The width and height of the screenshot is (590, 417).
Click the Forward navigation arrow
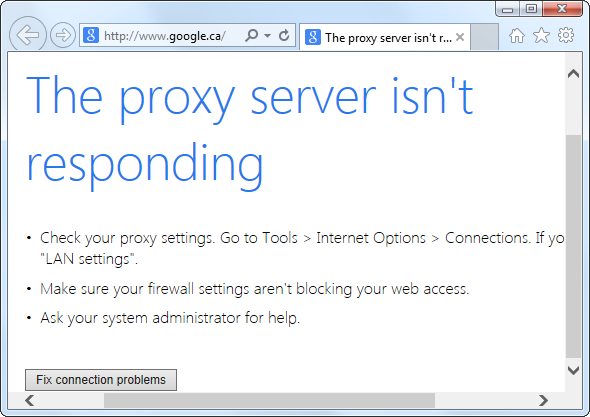point(63,35)
